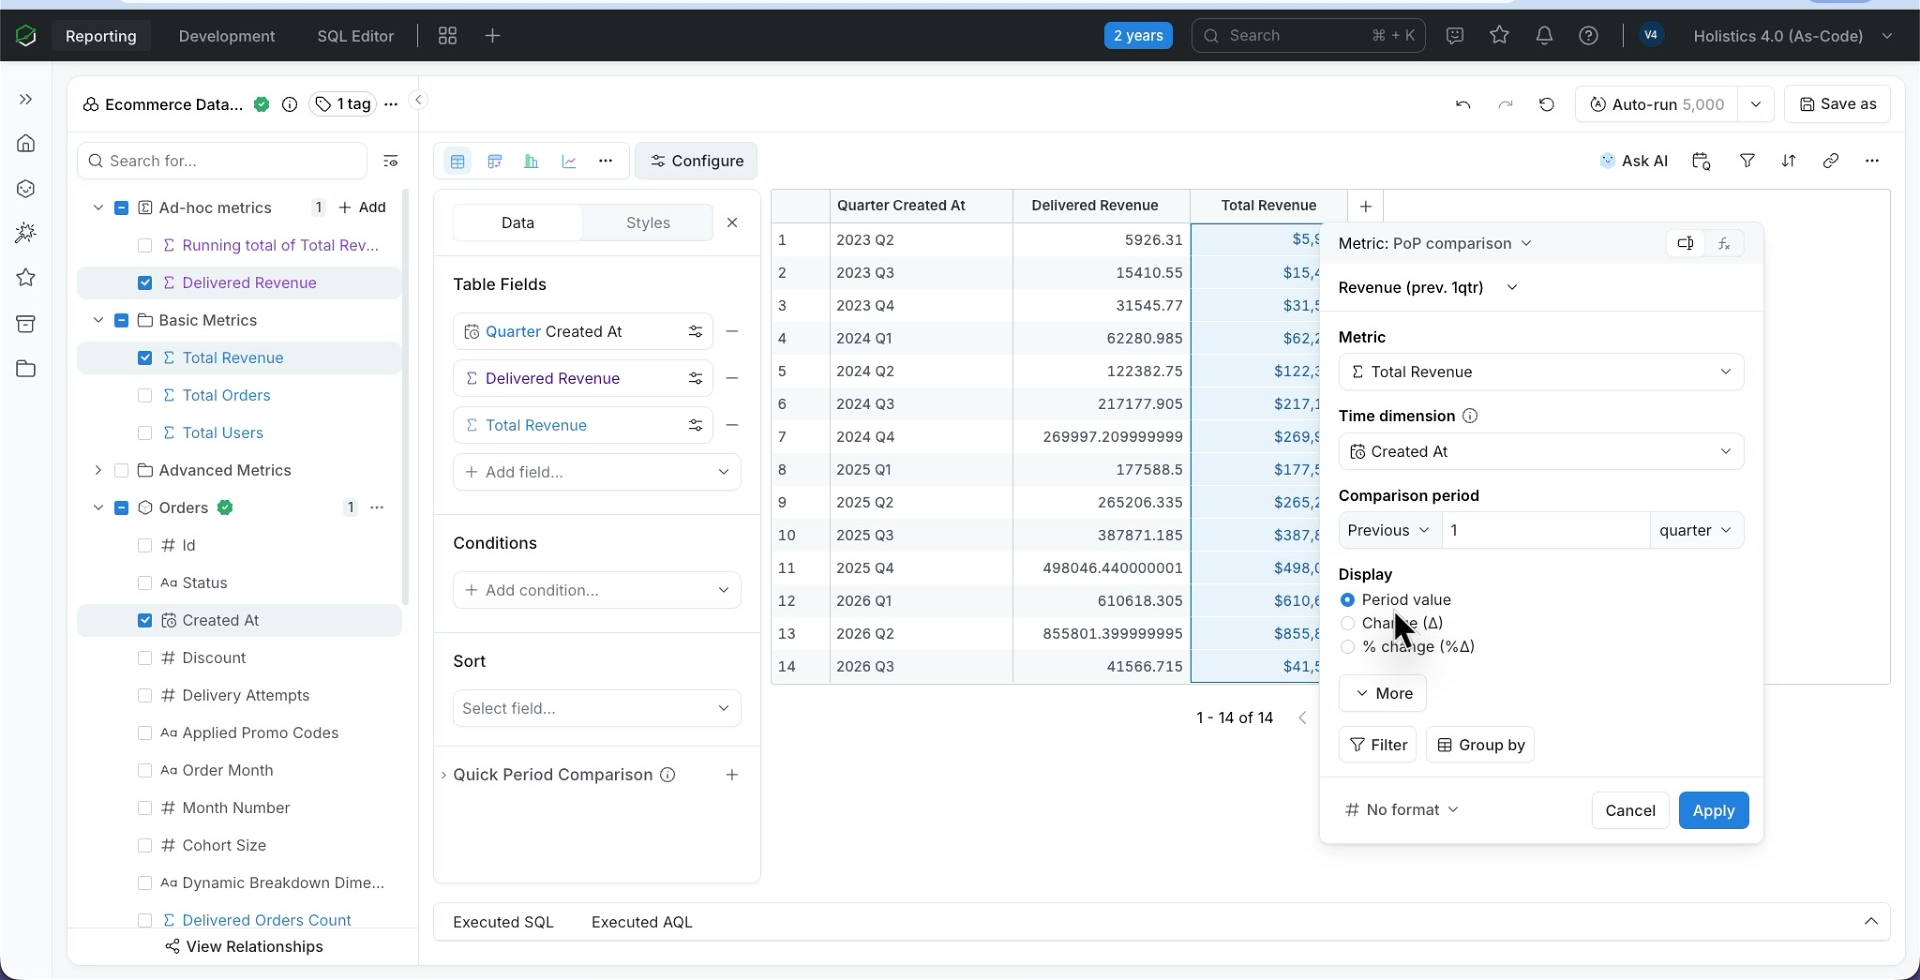1920x980 pixels.
Task: Go to Home icon in sidebar
Action: click(x=26, y=144)
